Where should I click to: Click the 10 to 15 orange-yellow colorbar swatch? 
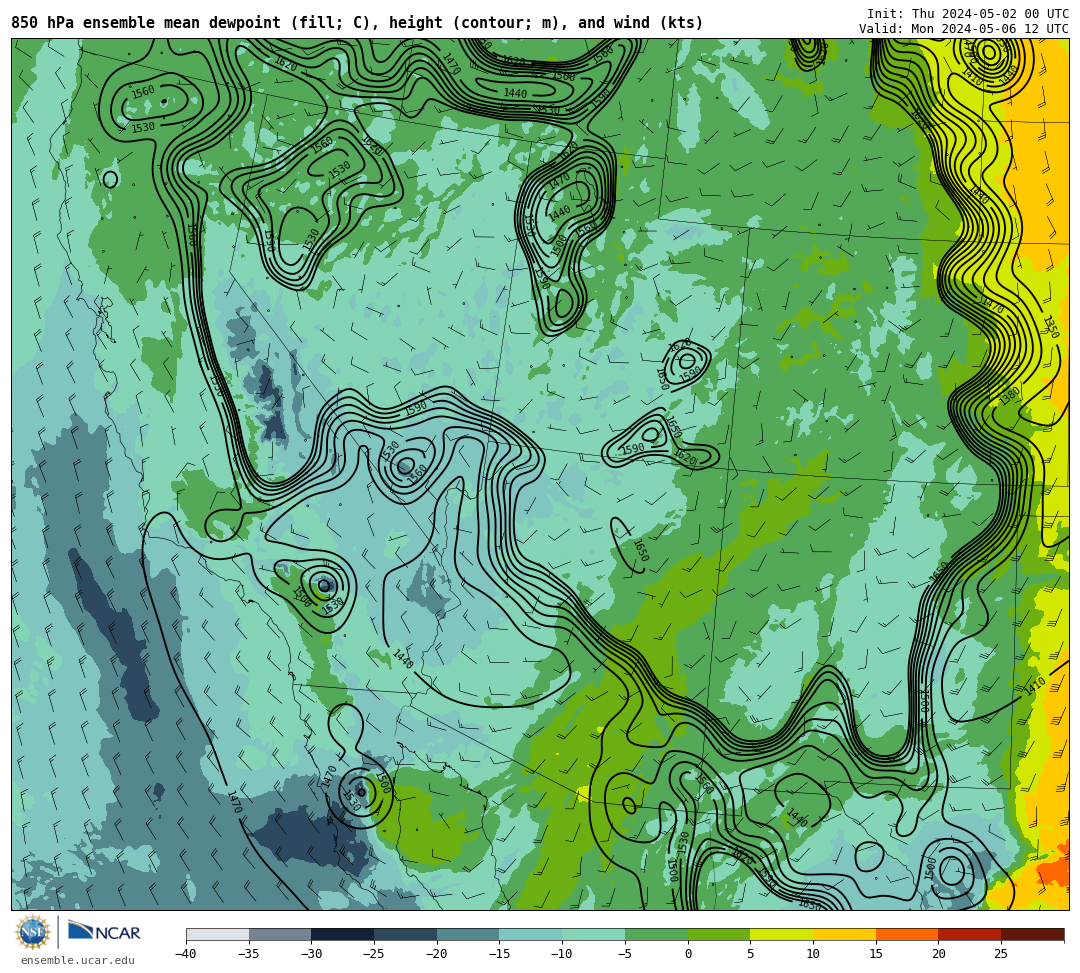844,934
